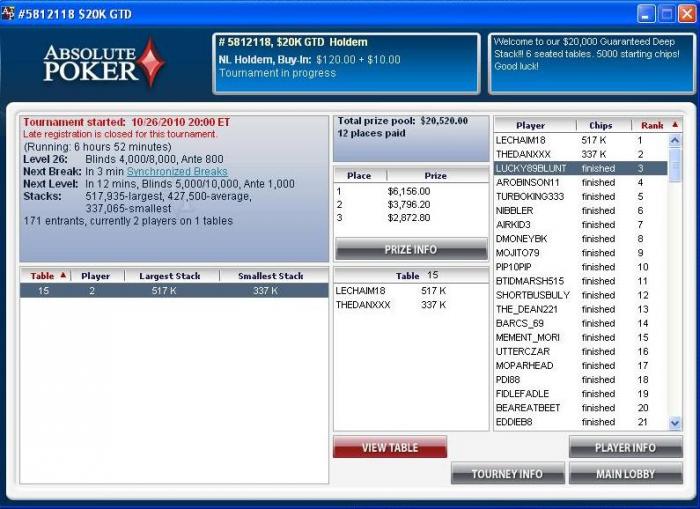Click the third place prize $2,872.80

click(409, 218)
